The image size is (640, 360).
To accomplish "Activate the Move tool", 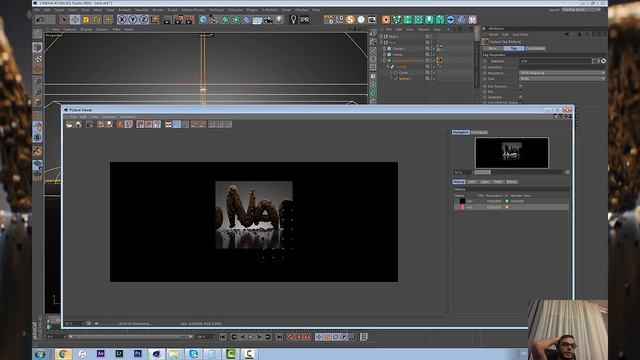I will 75,19.
